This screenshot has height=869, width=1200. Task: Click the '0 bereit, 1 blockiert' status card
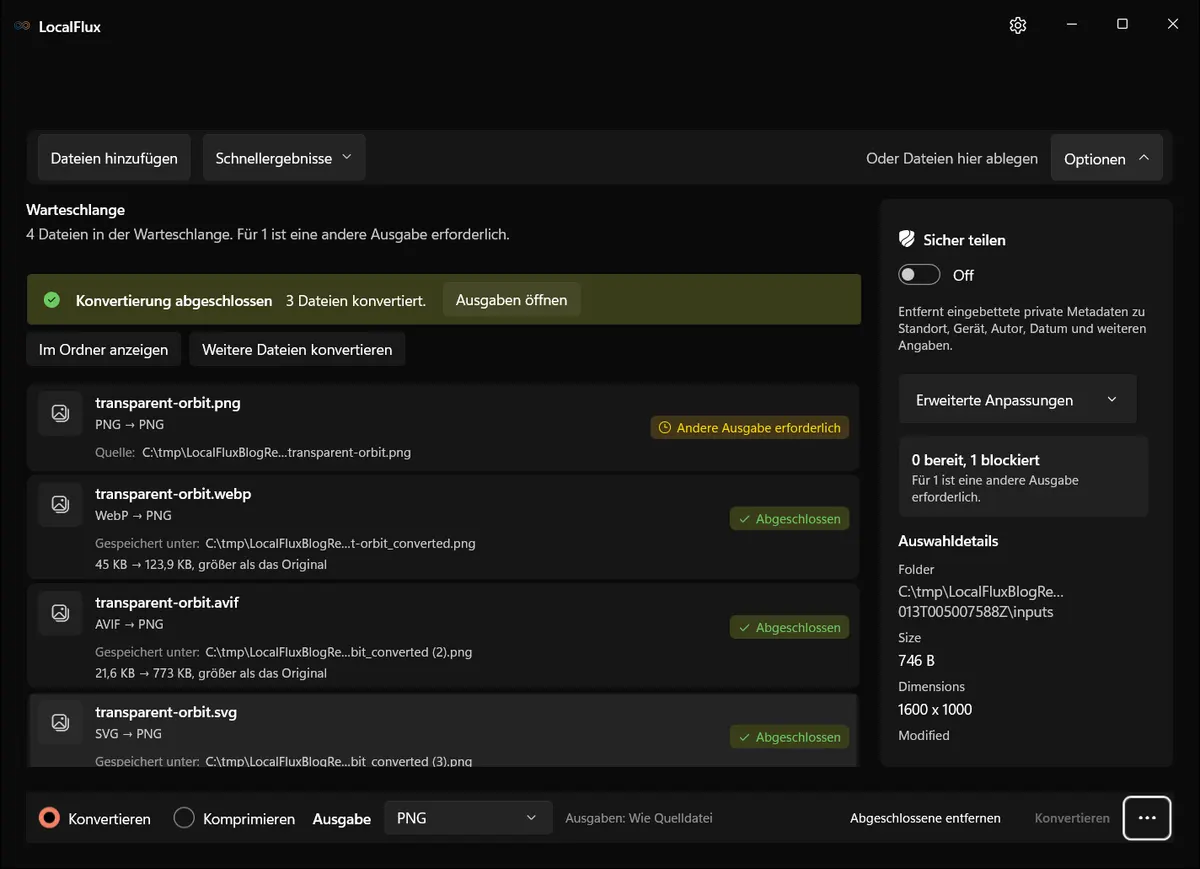(x=1023, y=476)
